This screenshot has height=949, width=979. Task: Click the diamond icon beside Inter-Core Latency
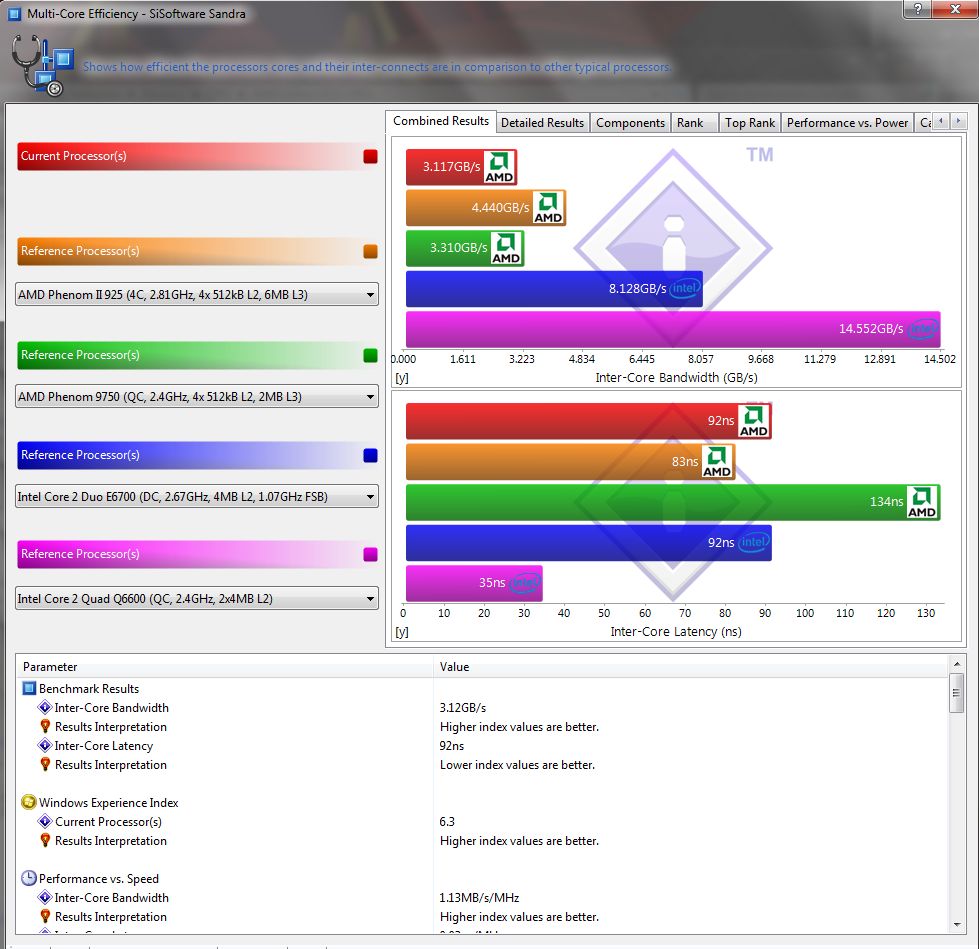click(44, 745)
